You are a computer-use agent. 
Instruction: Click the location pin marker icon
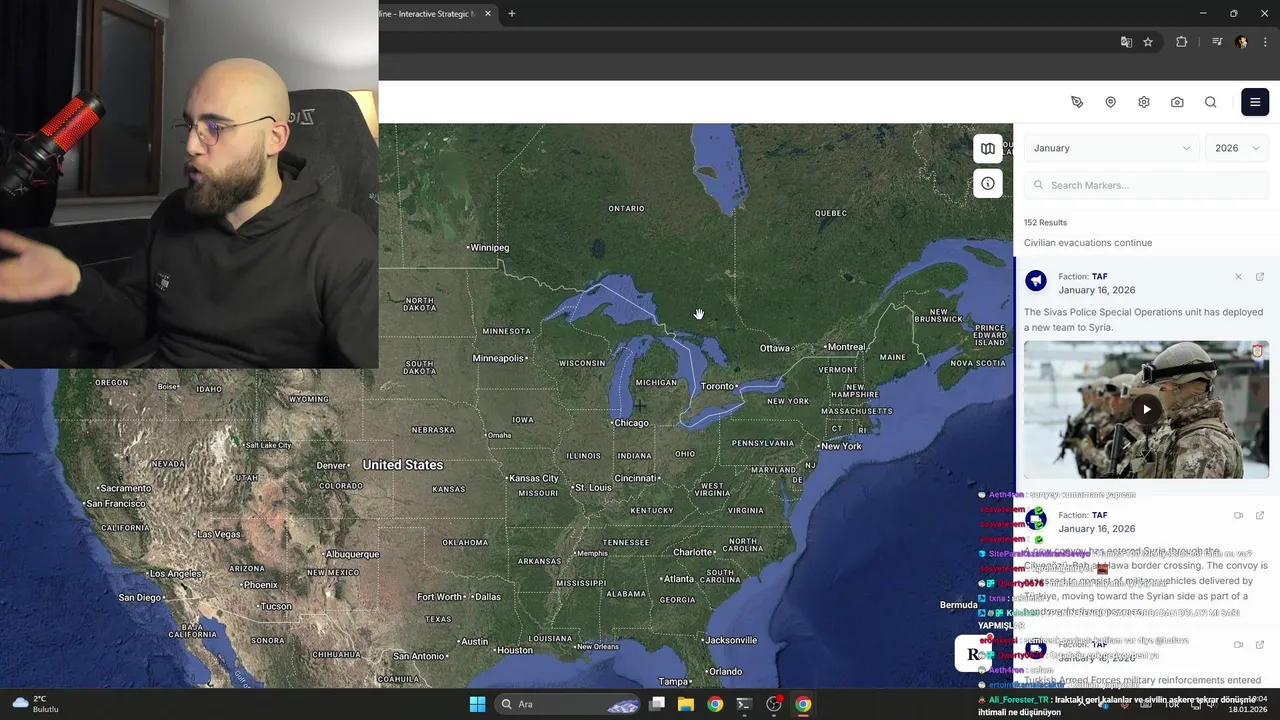1110,102
